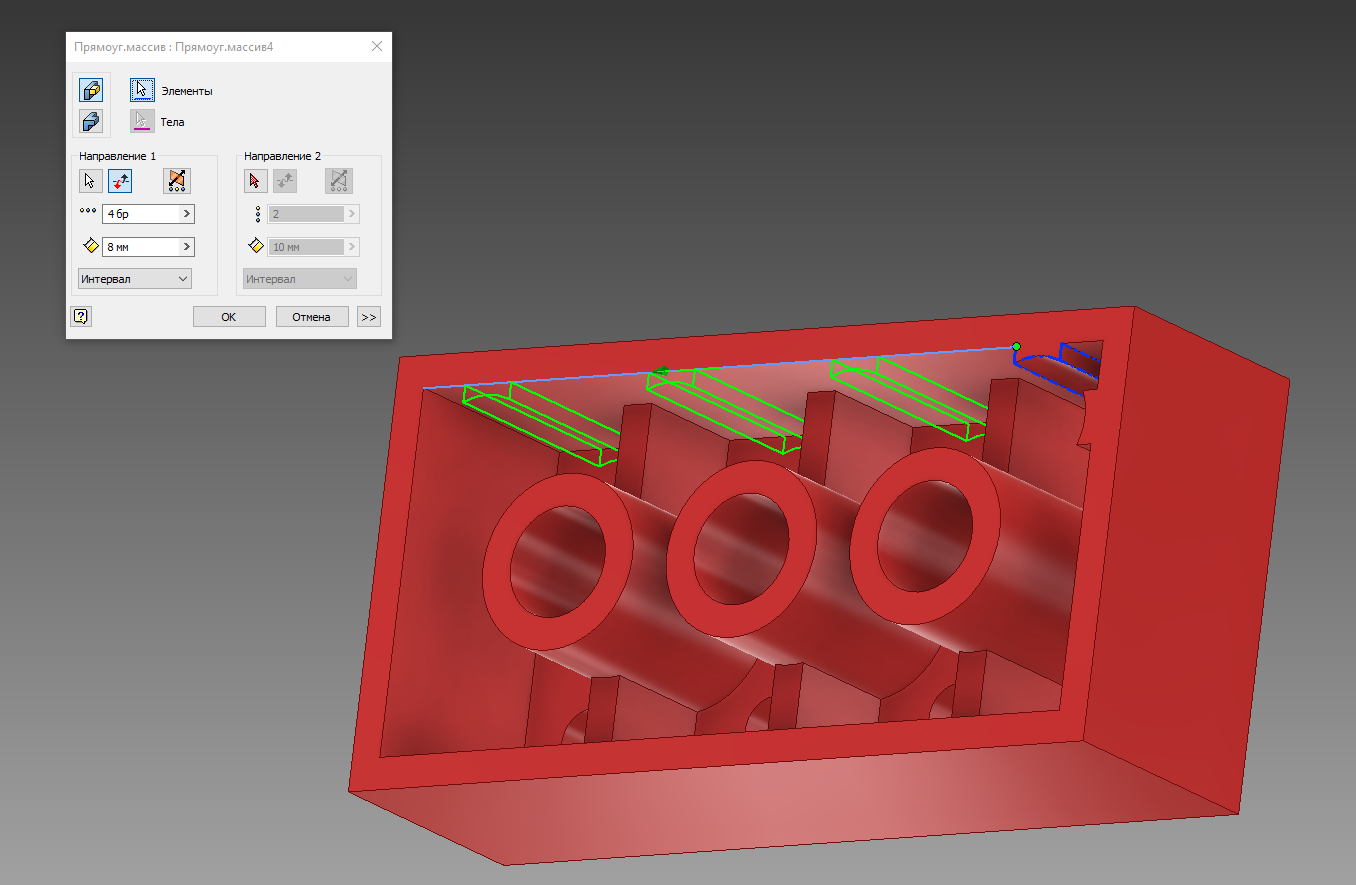Click the dialog title Прямоуг.массив : Прямоуг.массив4
The height and width of the screenshot is (885, 1356).
[174, 46]
